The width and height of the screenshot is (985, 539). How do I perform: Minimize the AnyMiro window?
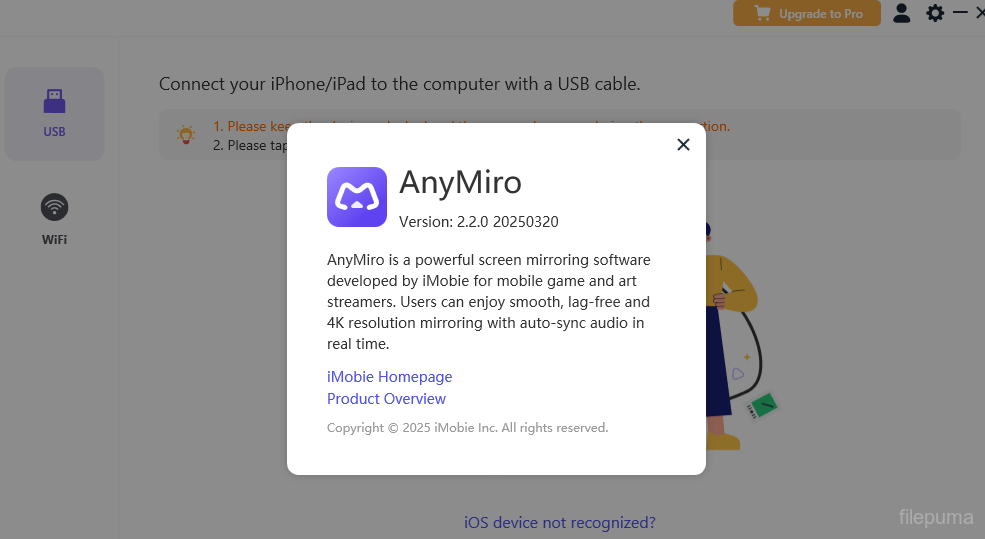pos(960,12)
